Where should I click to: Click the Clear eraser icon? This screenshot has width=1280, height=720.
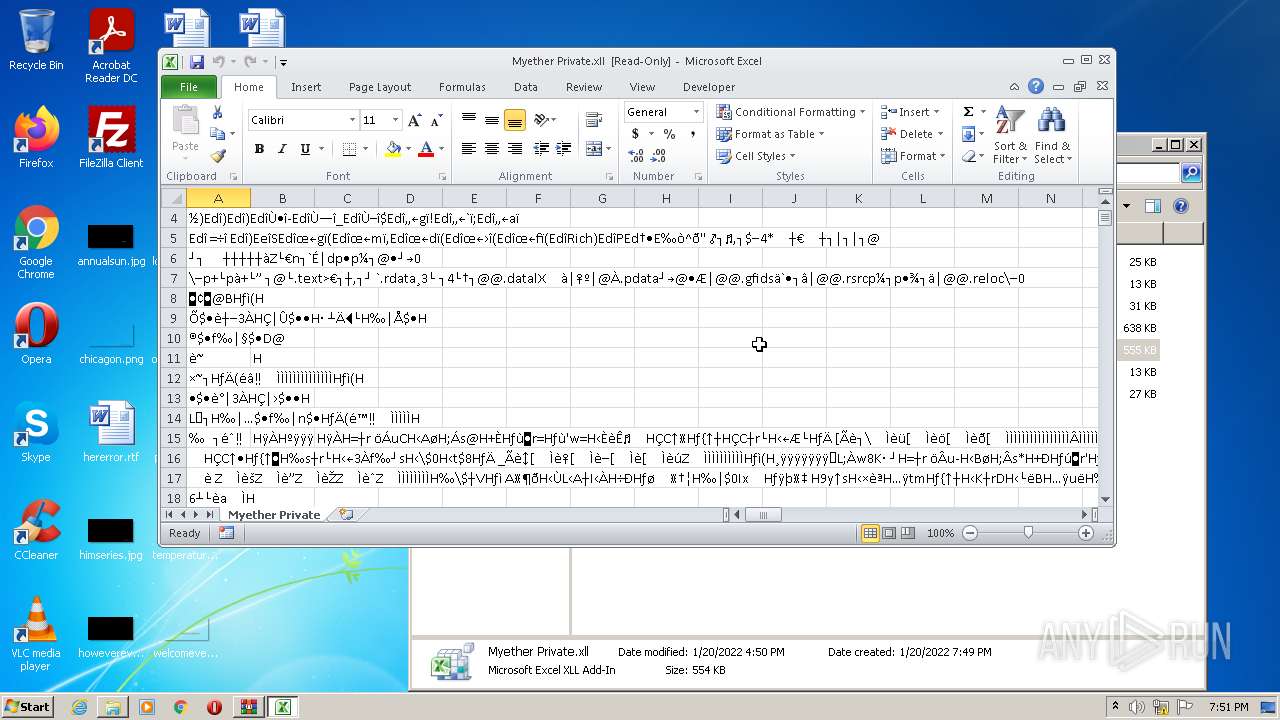point(968,156)
